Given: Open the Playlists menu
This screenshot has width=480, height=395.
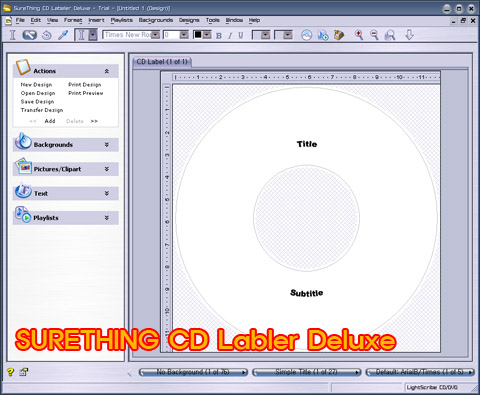Looking at the screenshot, I should click(x=121, y=20).
